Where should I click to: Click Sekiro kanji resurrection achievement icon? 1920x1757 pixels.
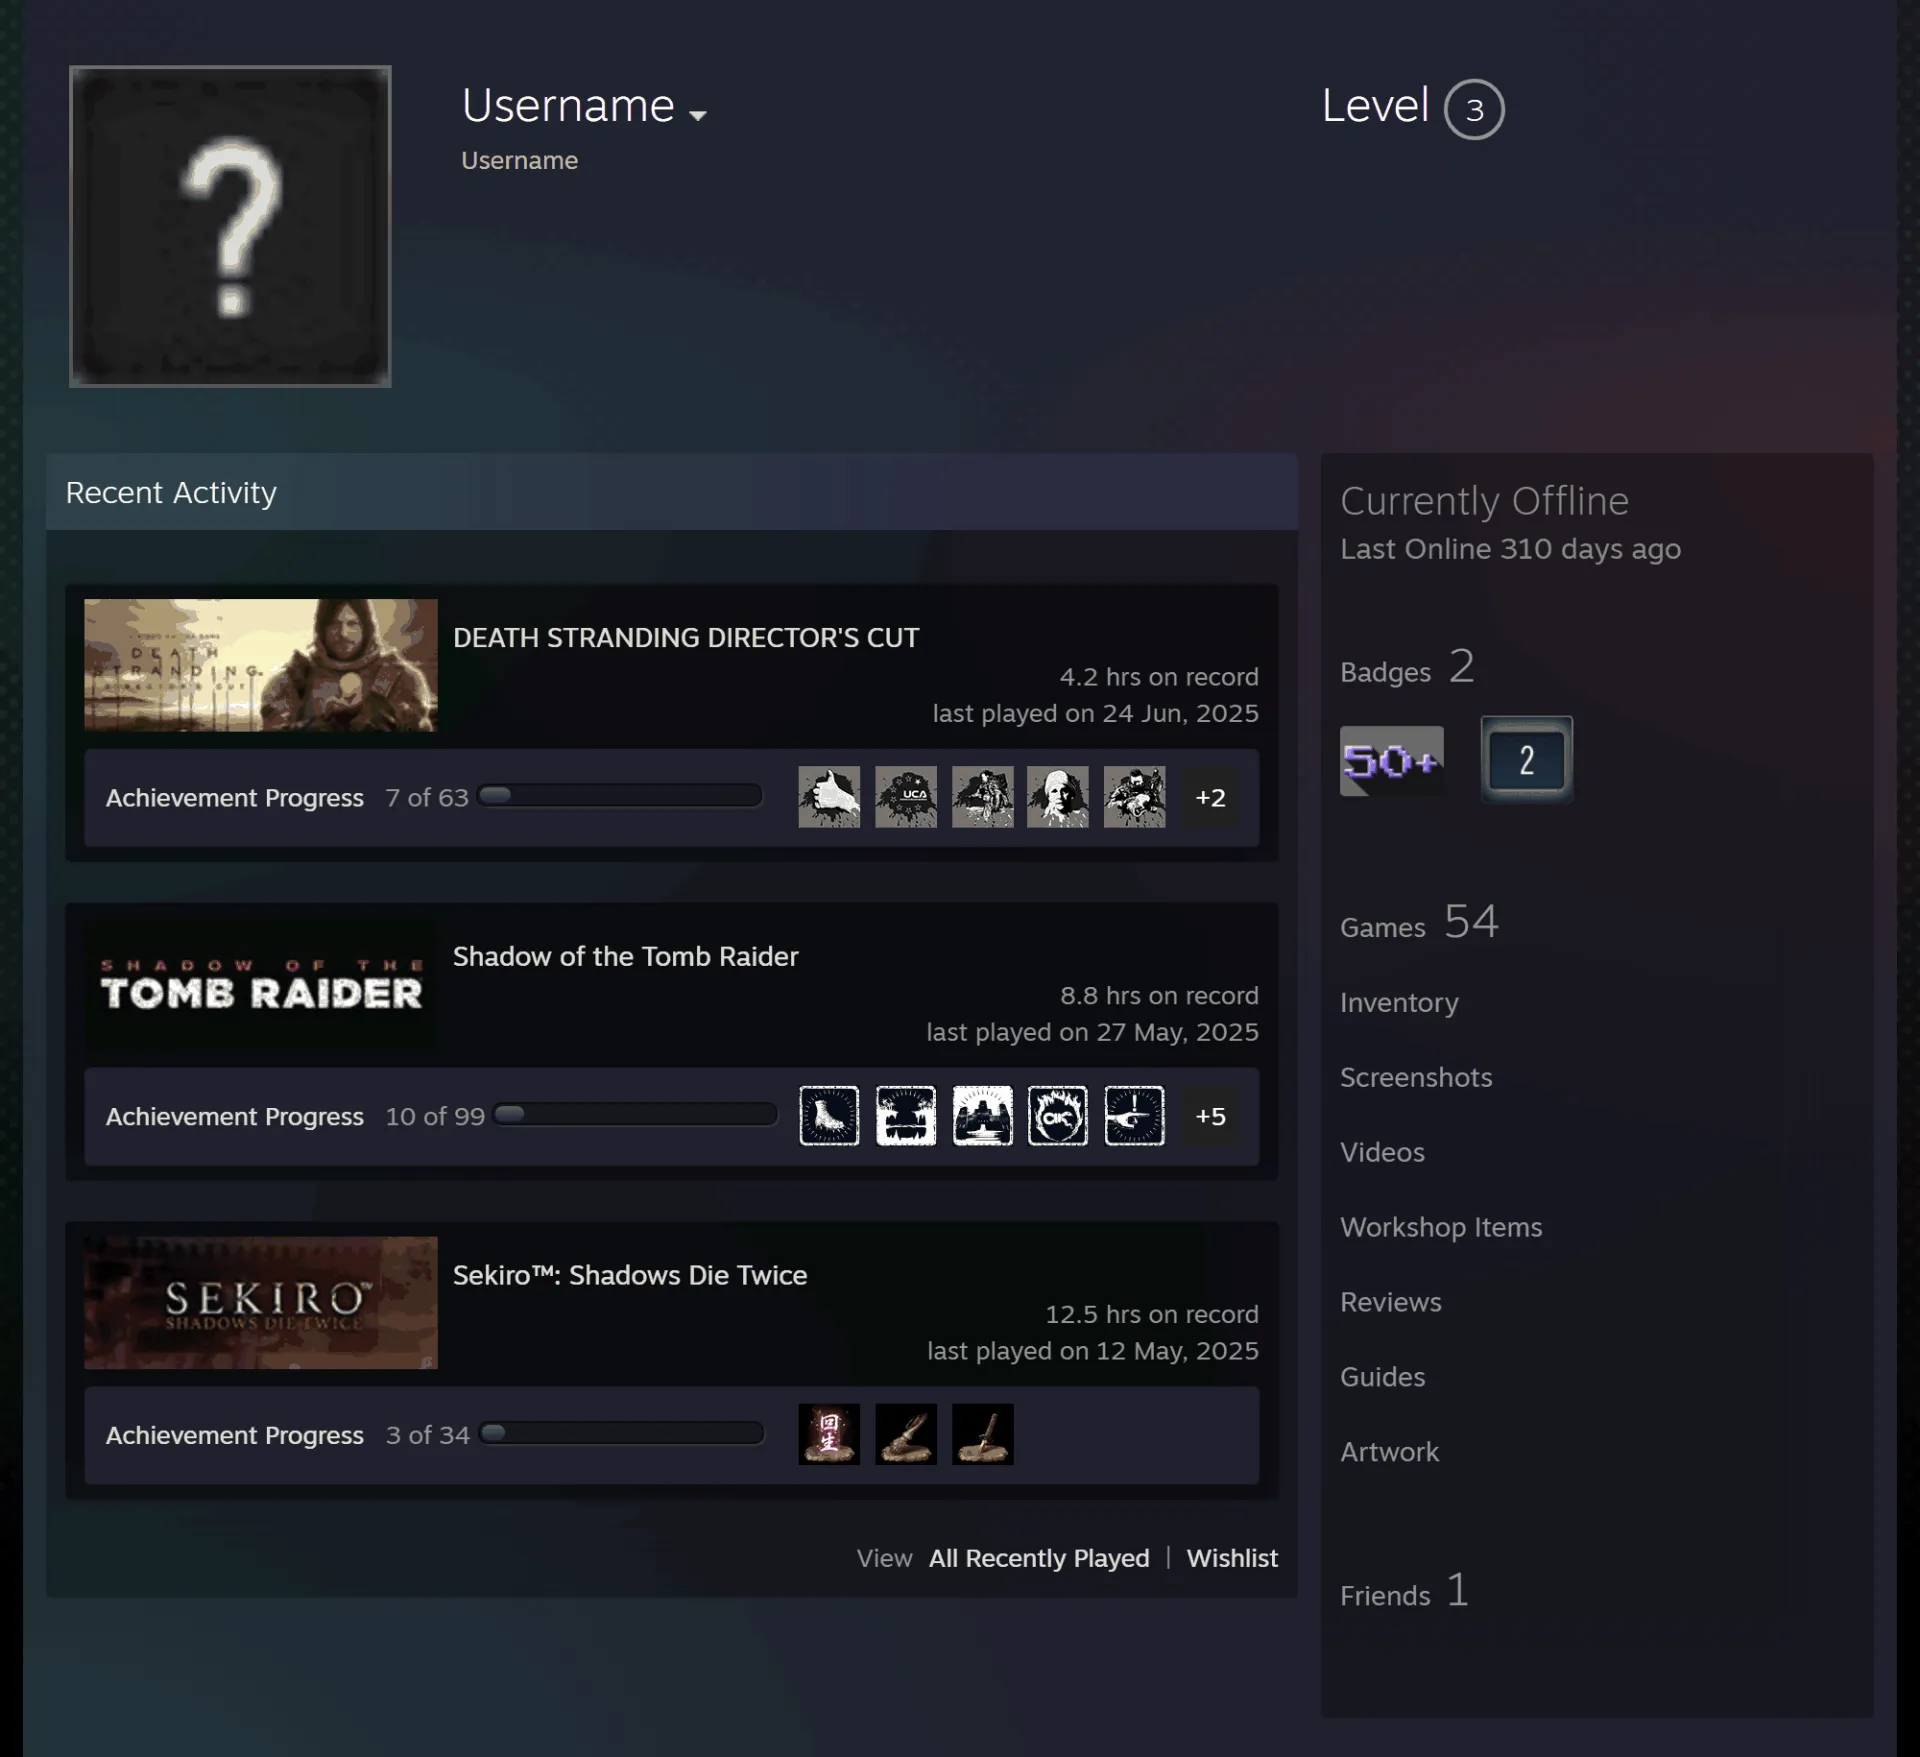coord(829,1434)
